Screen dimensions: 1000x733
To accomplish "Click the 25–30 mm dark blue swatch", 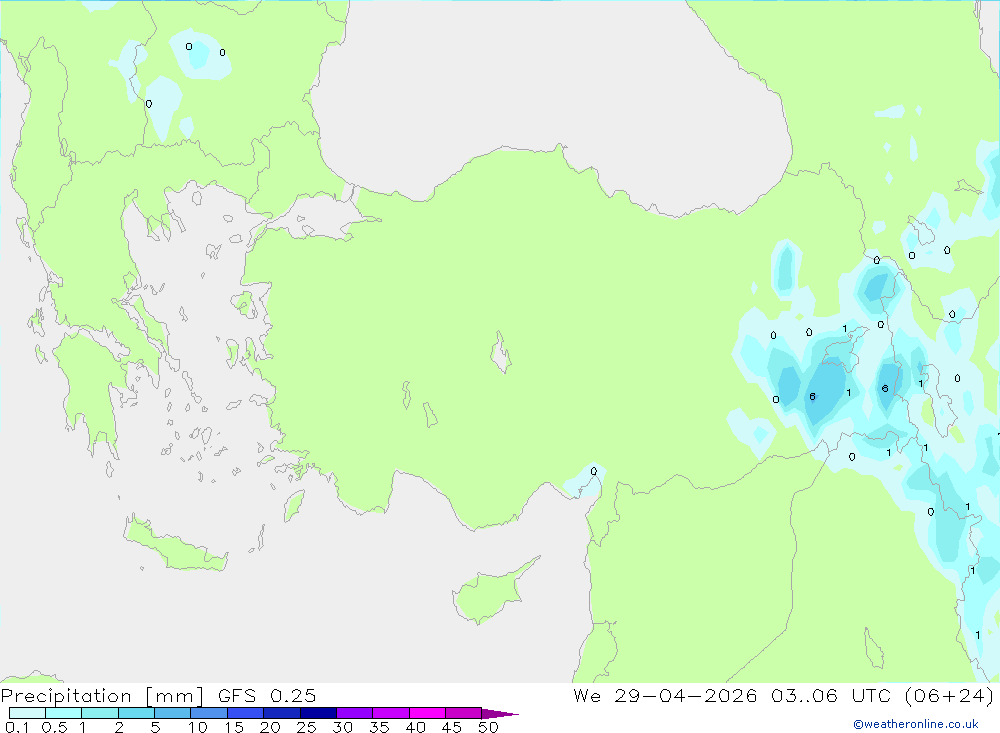I will tap(318, 713).
